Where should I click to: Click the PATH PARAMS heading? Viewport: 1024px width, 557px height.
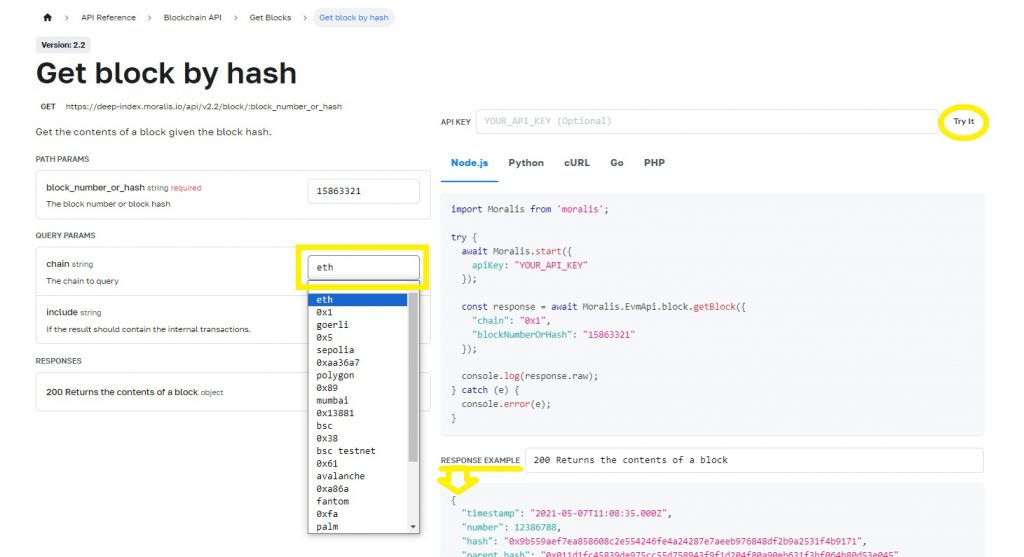click(x=62, y=159)
